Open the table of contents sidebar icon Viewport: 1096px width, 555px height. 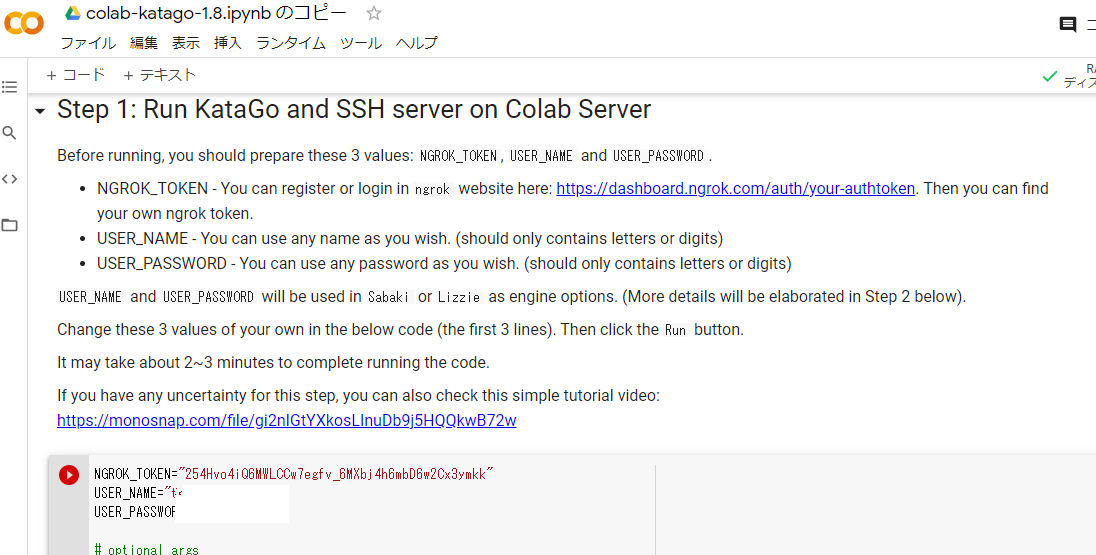click(x=9, y=87)
